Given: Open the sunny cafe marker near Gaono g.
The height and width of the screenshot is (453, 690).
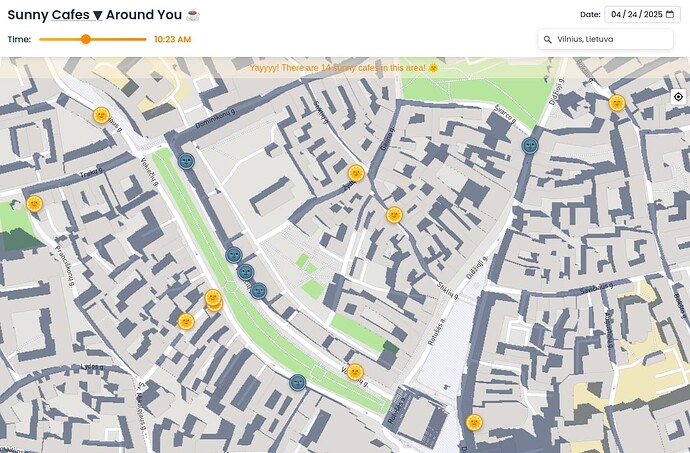Looking at the screenshot, I should [x=356, y=173].
